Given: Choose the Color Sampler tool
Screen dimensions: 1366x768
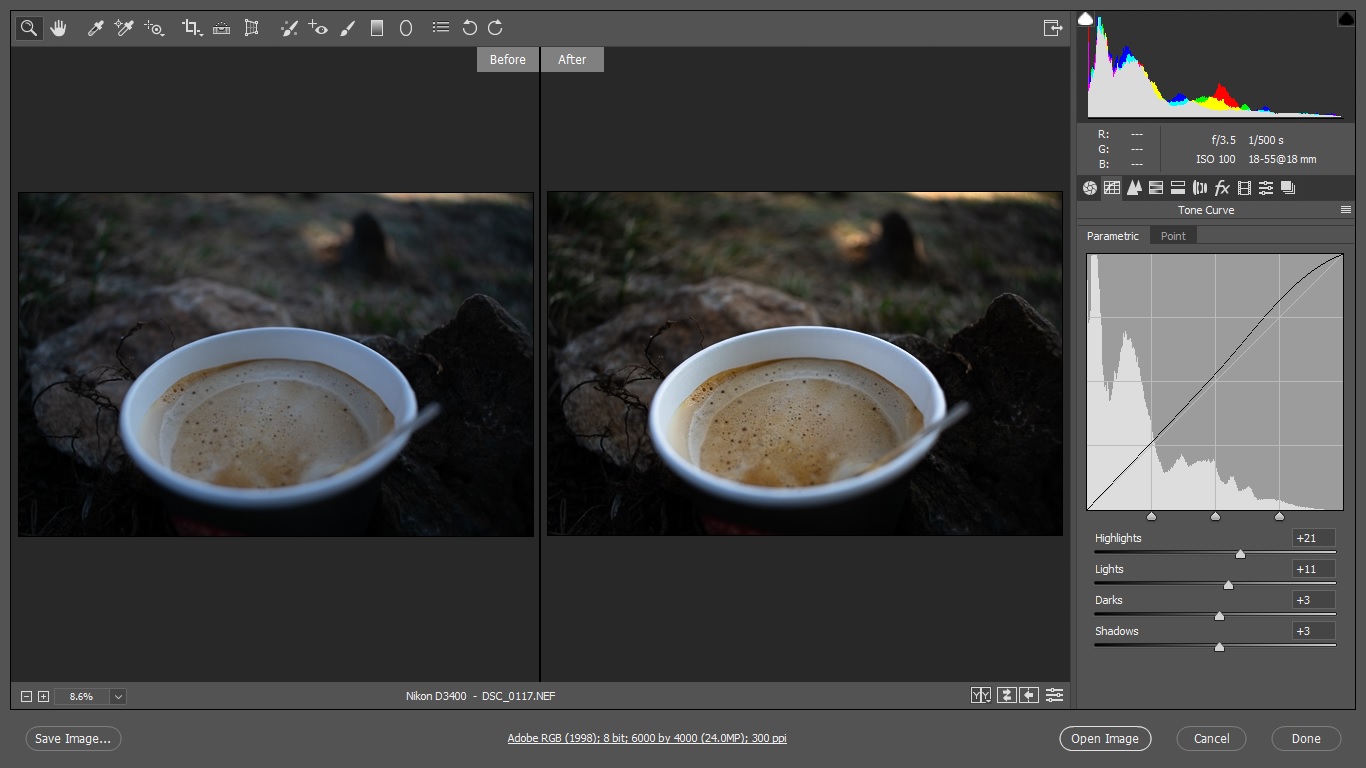Looking at the screenshot, I should pos(124,29).
